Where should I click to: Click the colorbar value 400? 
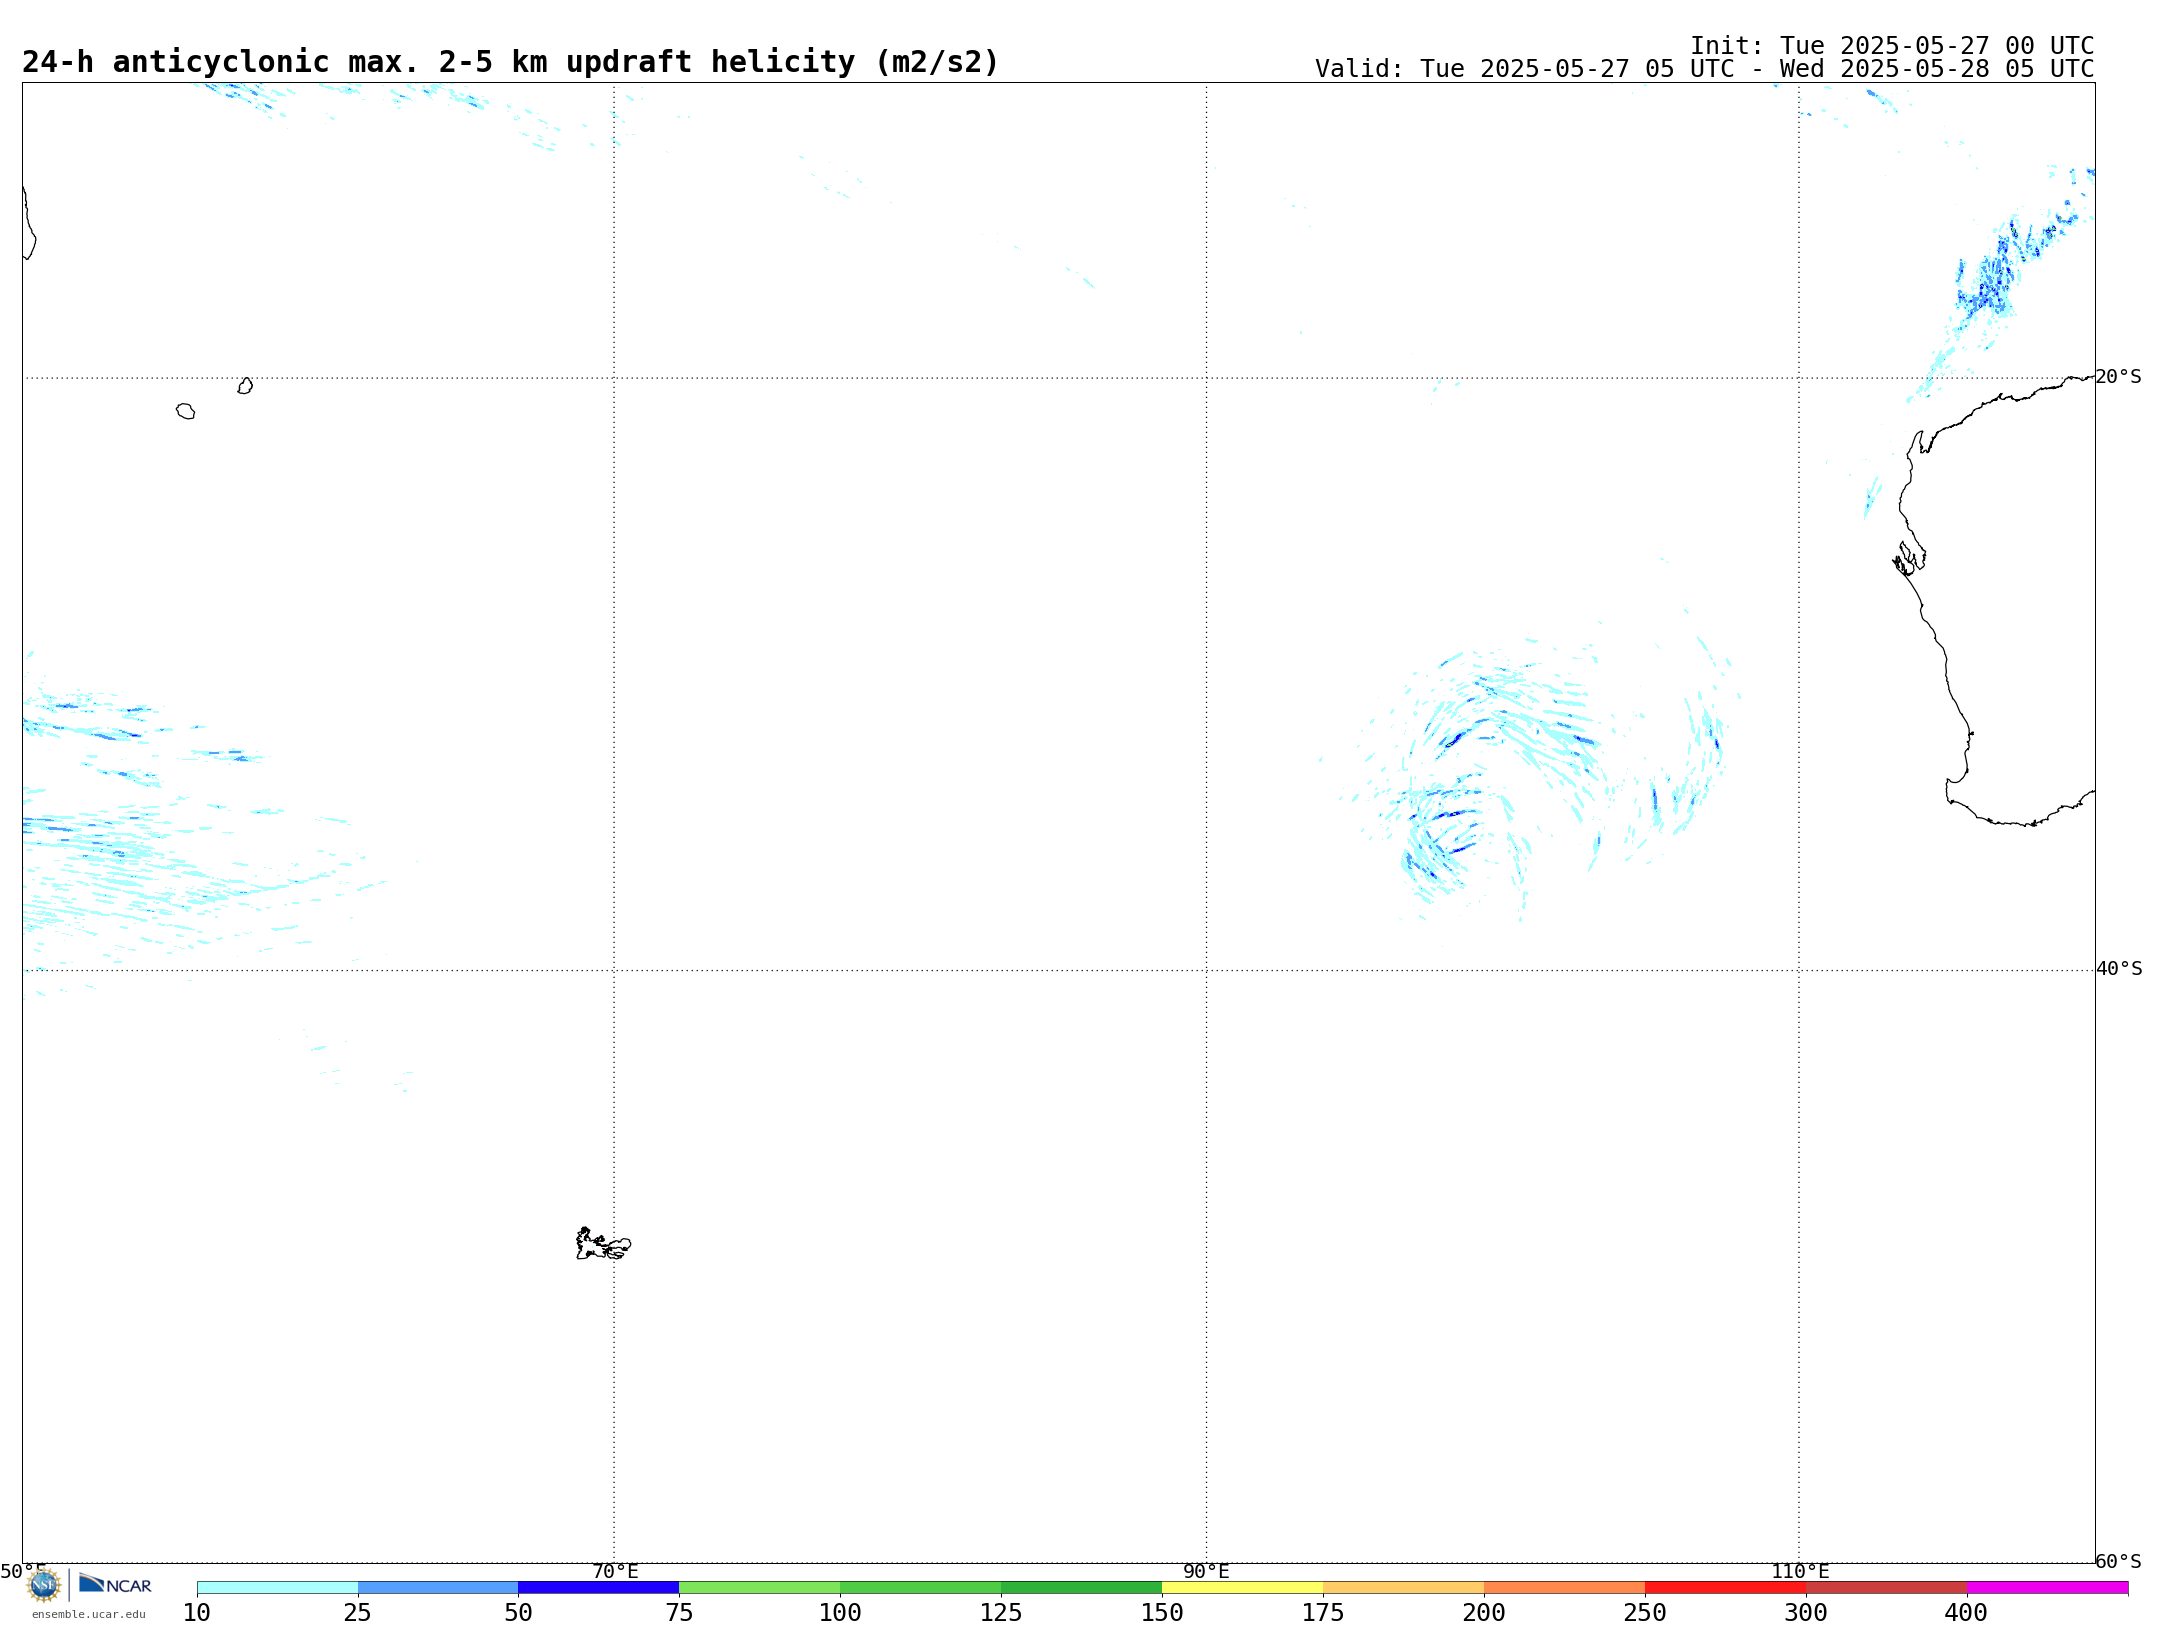(1966, 1613)
